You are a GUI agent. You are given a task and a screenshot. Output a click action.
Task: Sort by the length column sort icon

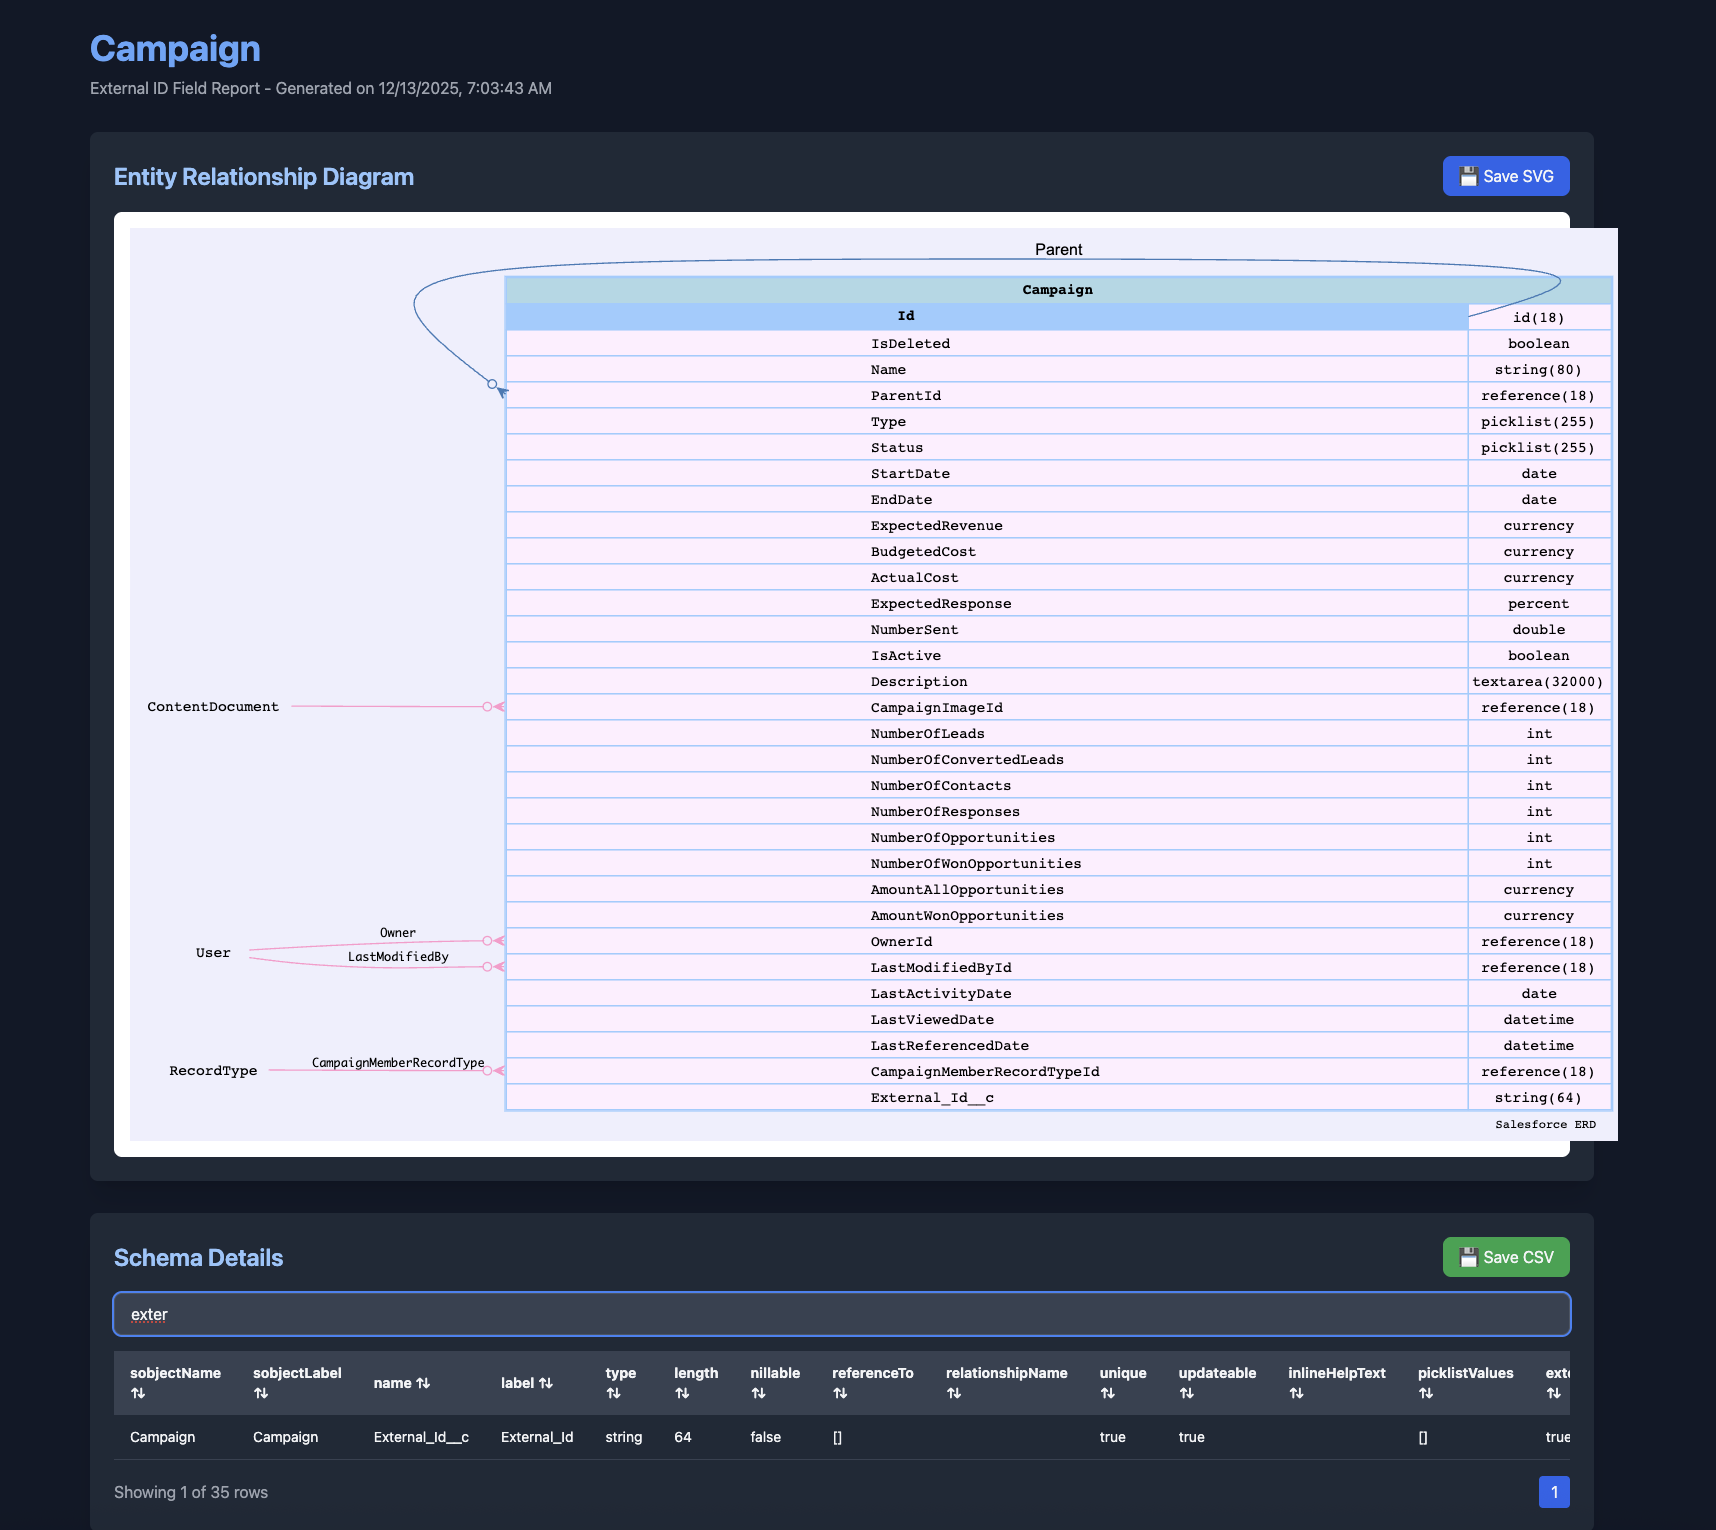click(x=682, y=1393)
